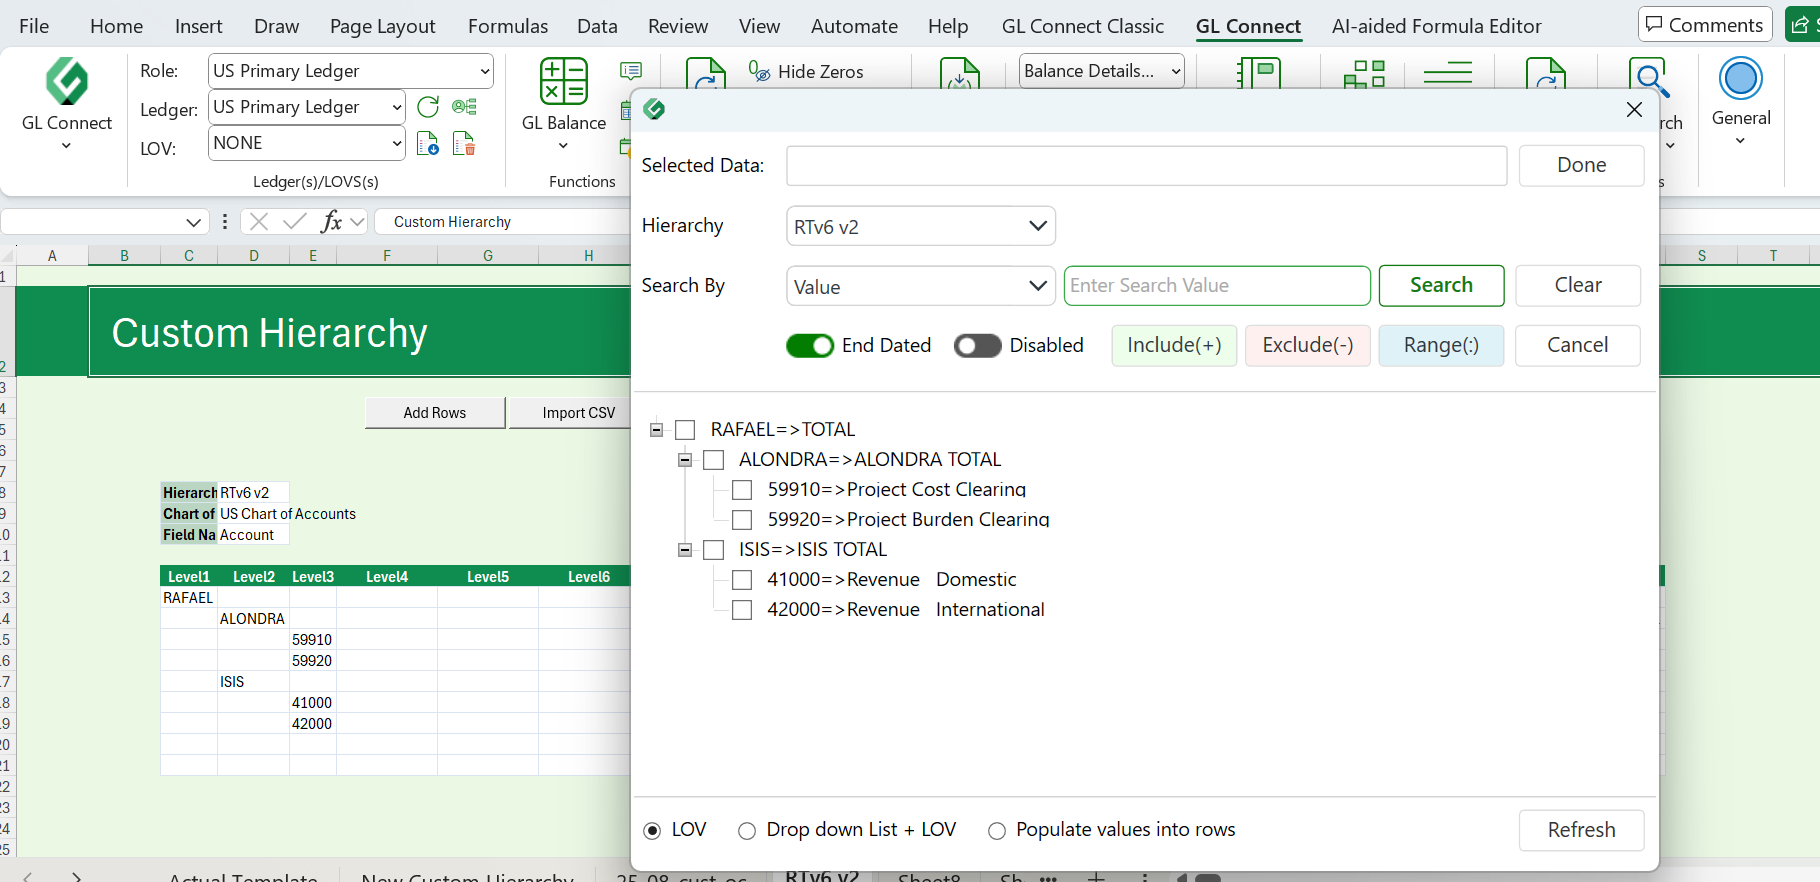The height and width of the screenshot is (882, 1820).
Task: Click the Hide Zeros icon
Action: (x=759, y=71)
